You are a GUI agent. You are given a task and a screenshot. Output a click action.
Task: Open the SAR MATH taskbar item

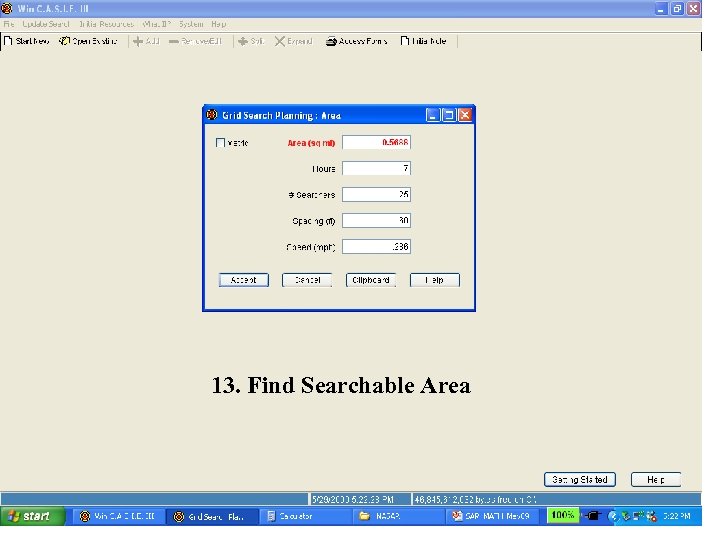(491, 517)
